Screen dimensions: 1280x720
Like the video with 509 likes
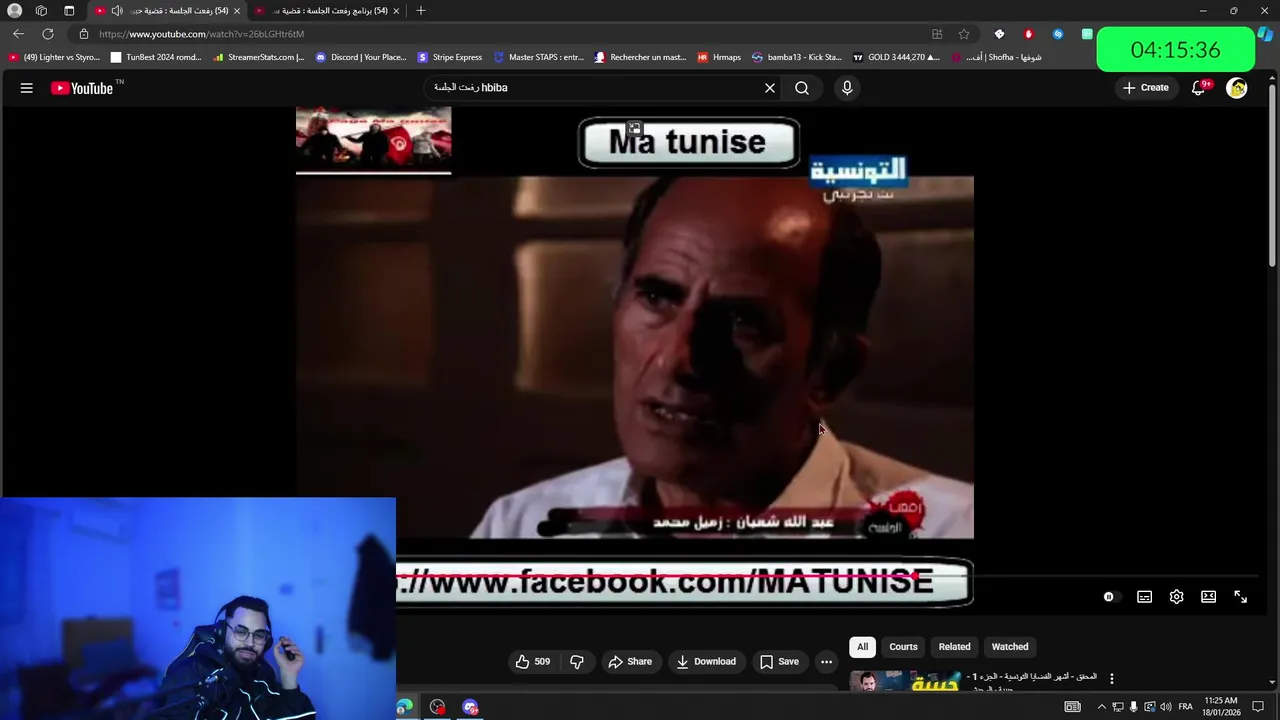point(532,662)
